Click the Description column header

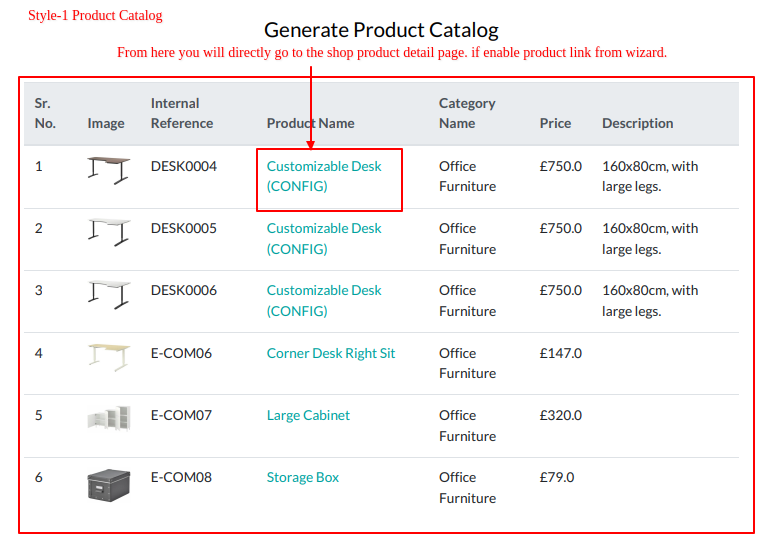coord(637,123)
